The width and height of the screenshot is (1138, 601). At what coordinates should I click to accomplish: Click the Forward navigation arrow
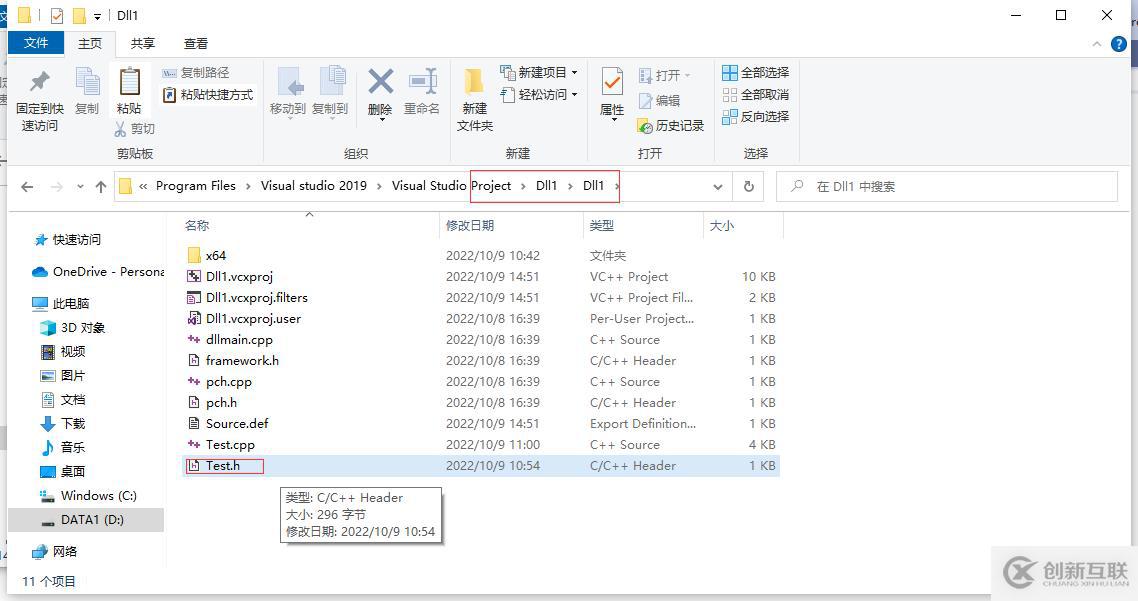[57, 187]
